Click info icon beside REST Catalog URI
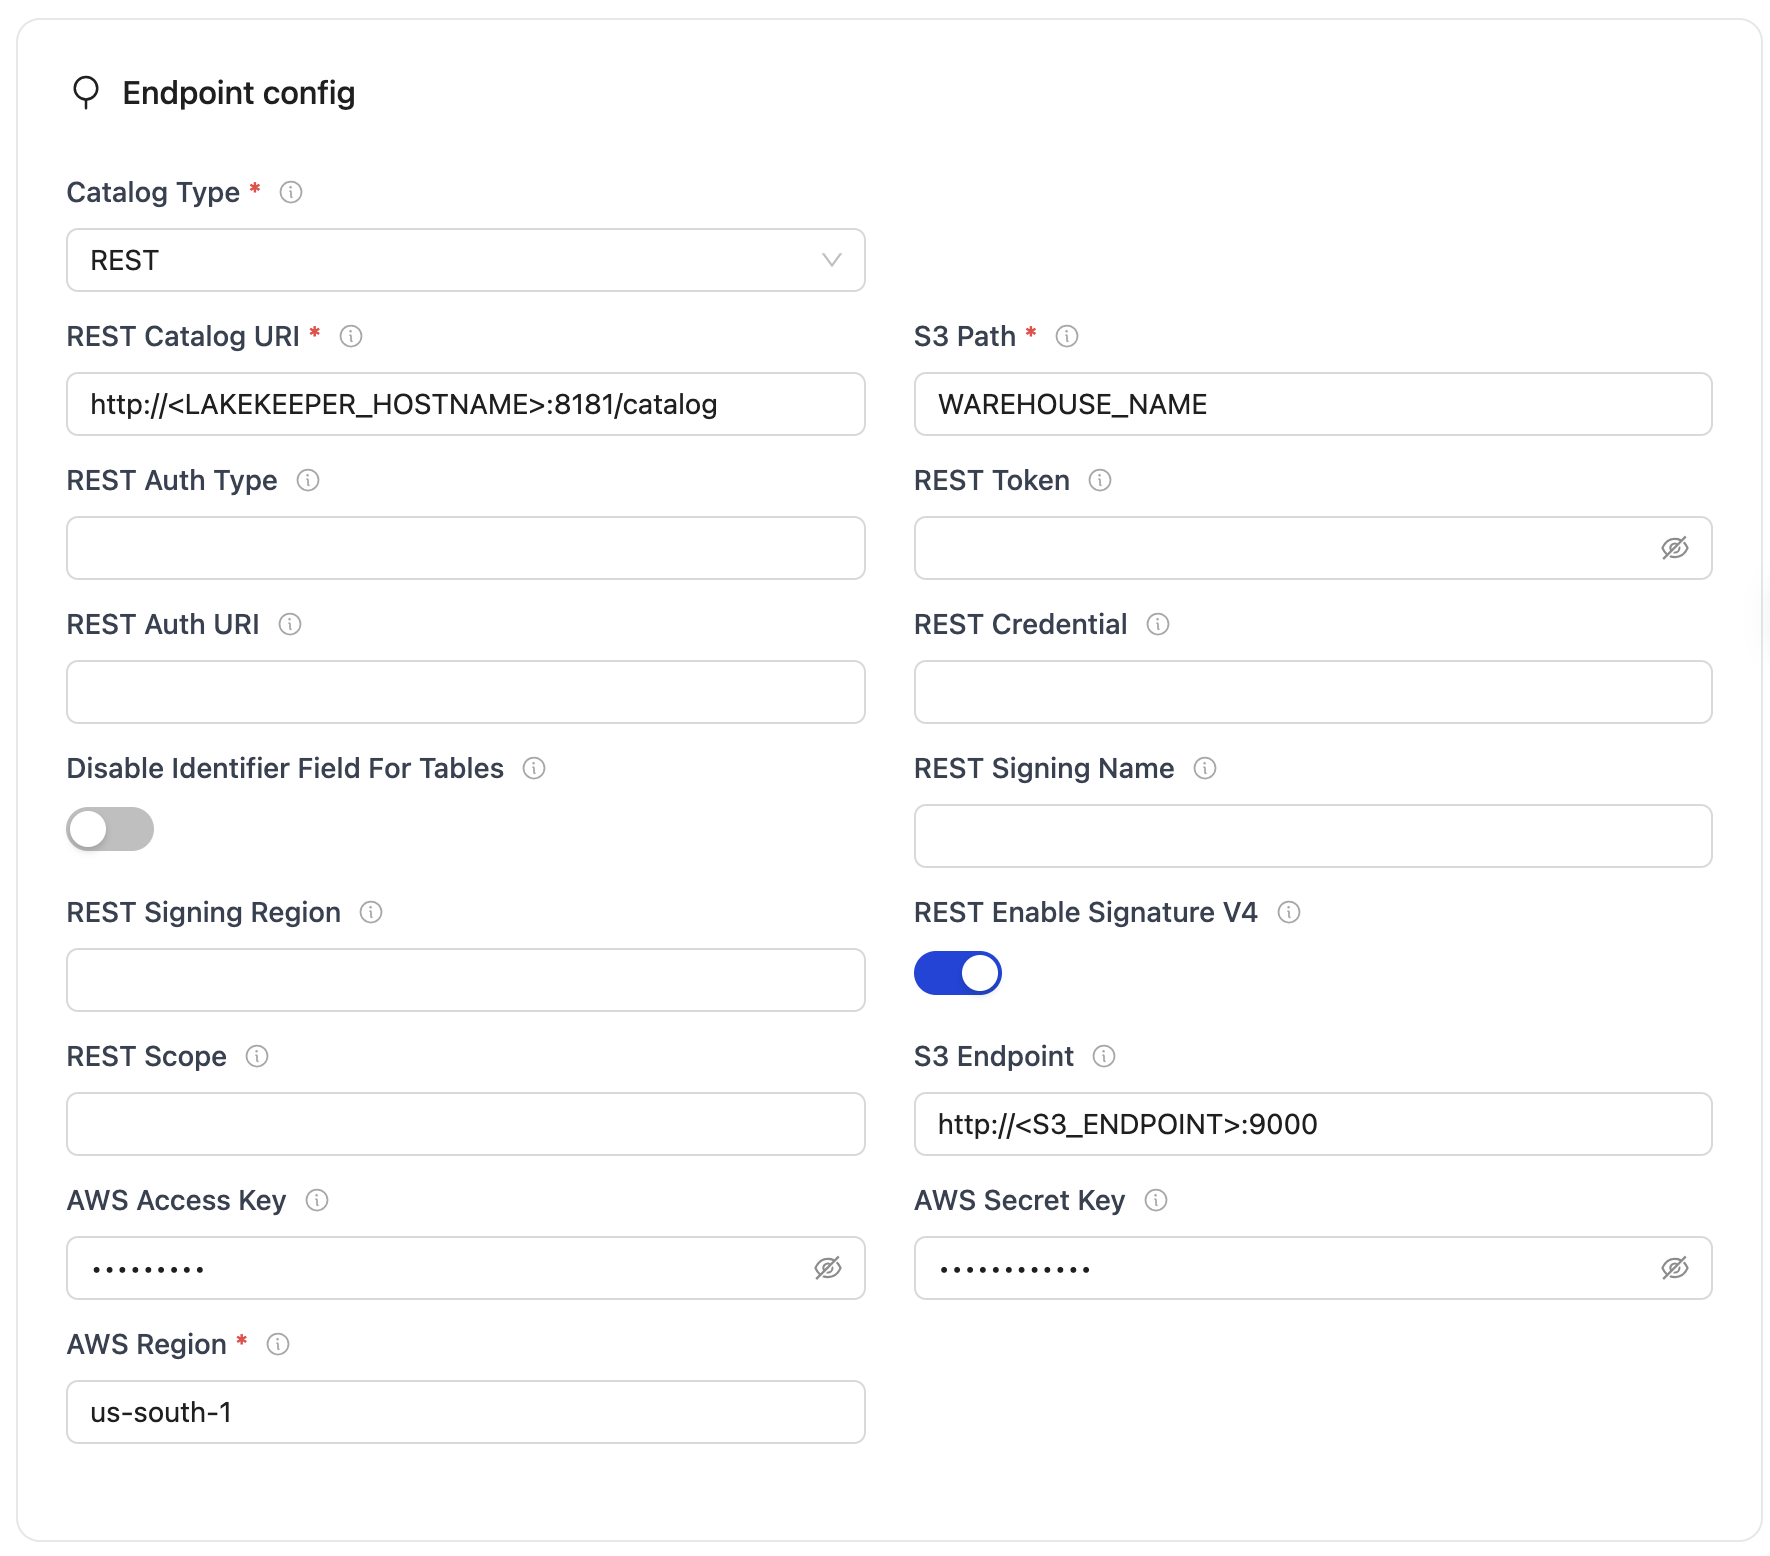The image size is (1770, 1556). [x=351, y=336]
